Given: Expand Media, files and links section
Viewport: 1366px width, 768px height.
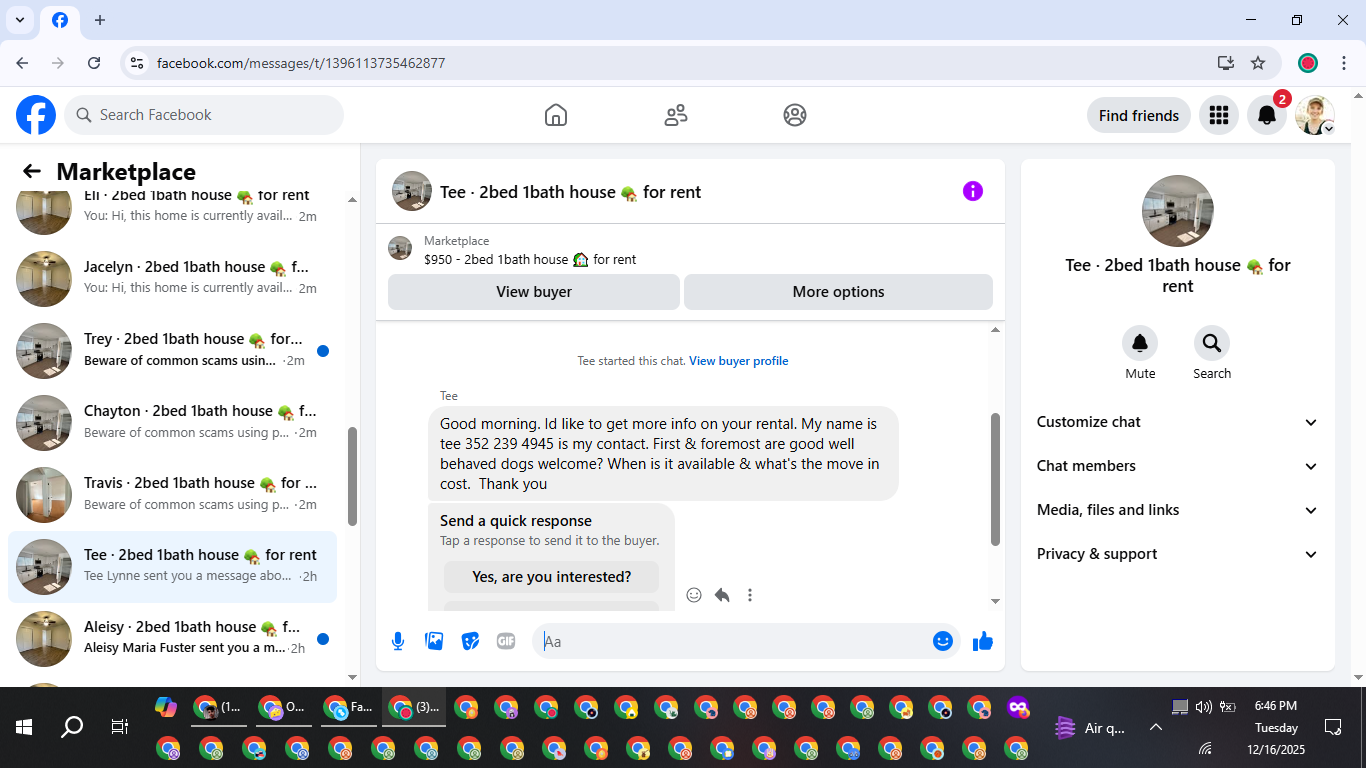Looking at the screenshot, I should point(1178,510).
